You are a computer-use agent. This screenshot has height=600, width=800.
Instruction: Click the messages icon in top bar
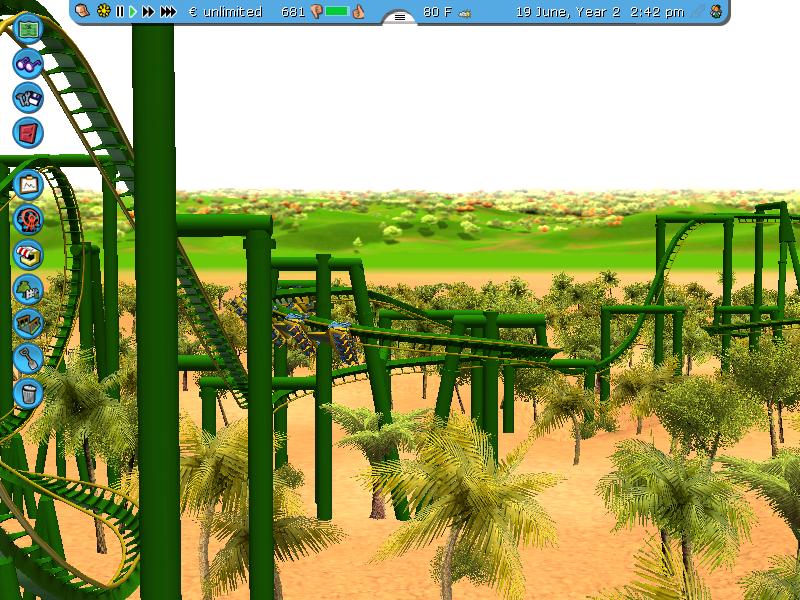[x=82, y=11]
